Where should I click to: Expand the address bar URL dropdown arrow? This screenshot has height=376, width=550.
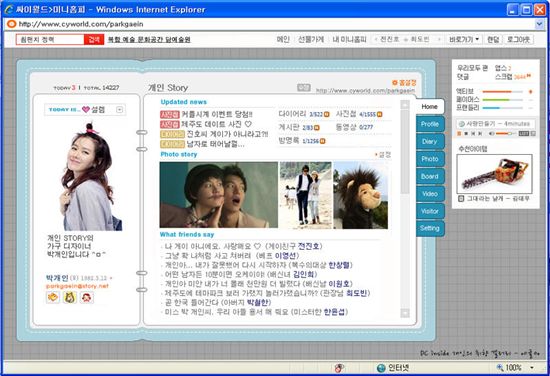click(539, 24)
